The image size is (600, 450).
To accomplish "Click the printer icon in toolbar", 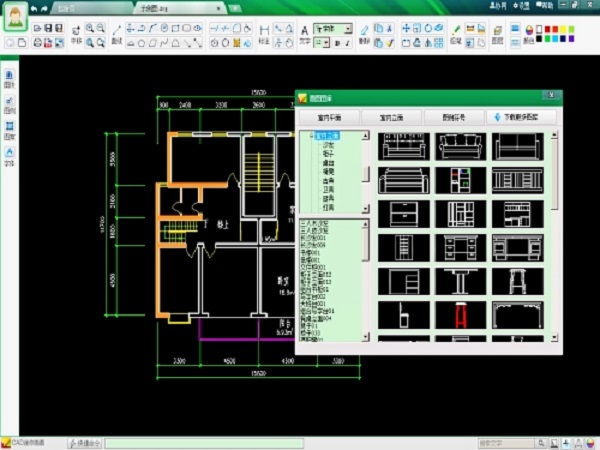I will pyautogui.click(x=37, y=43).
